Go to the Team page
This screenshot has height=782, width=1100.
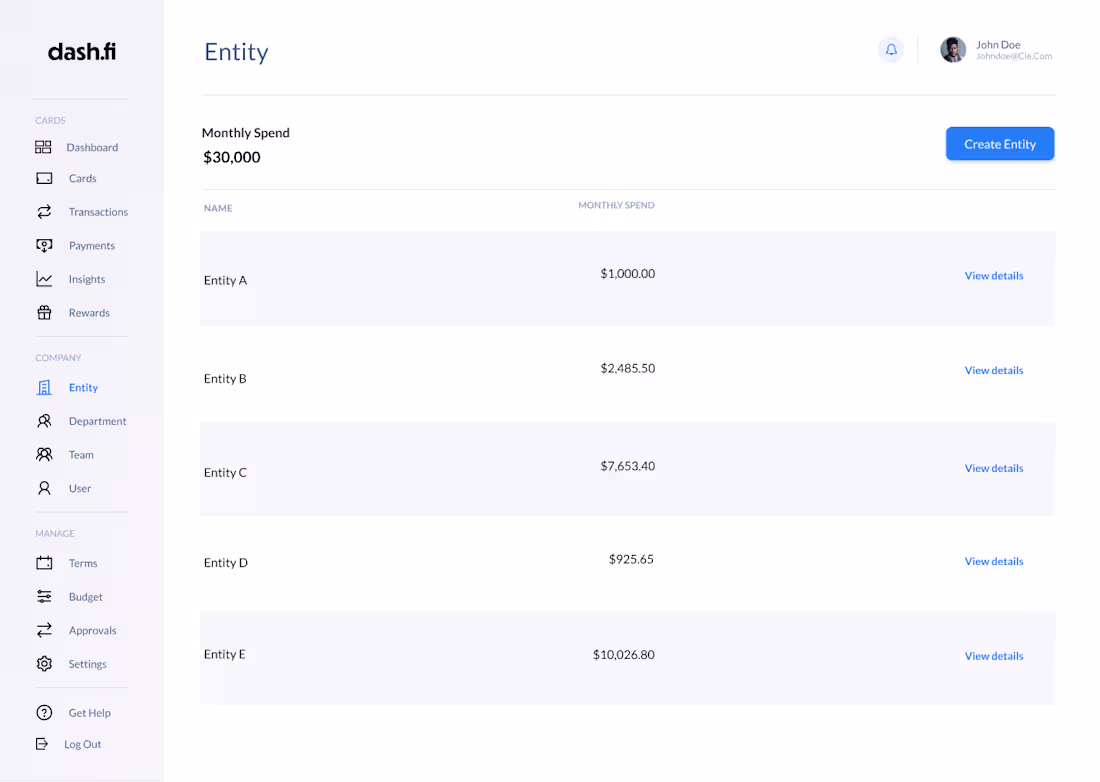pos(81,455)
